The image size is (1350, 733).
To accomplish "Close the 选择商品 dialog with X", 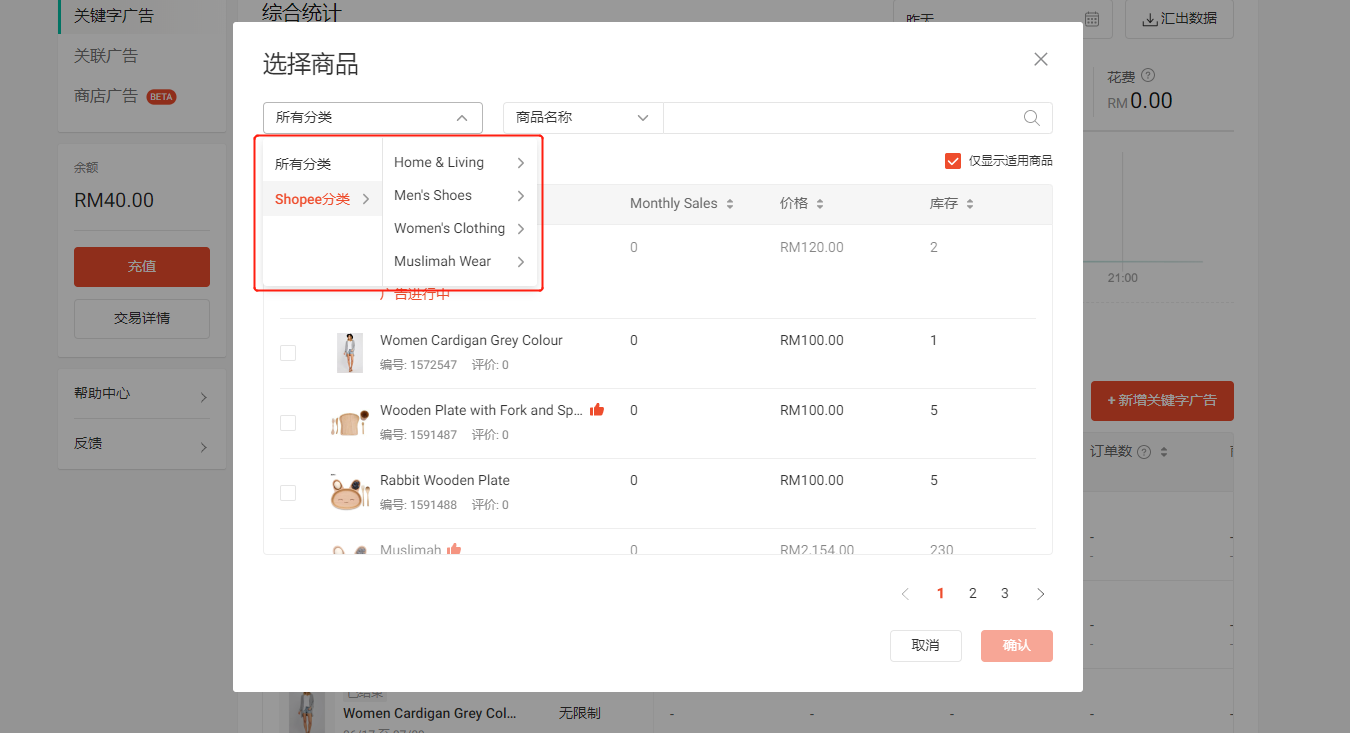I will pos(1041,59).
